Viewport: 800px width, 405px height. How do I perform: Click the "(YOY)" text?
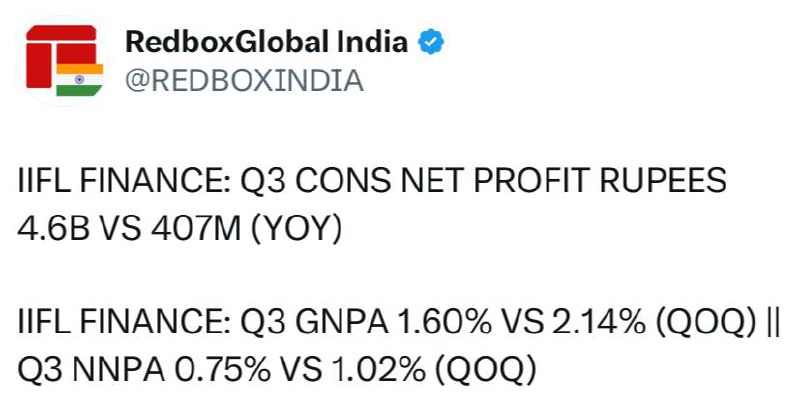point(295,230)
